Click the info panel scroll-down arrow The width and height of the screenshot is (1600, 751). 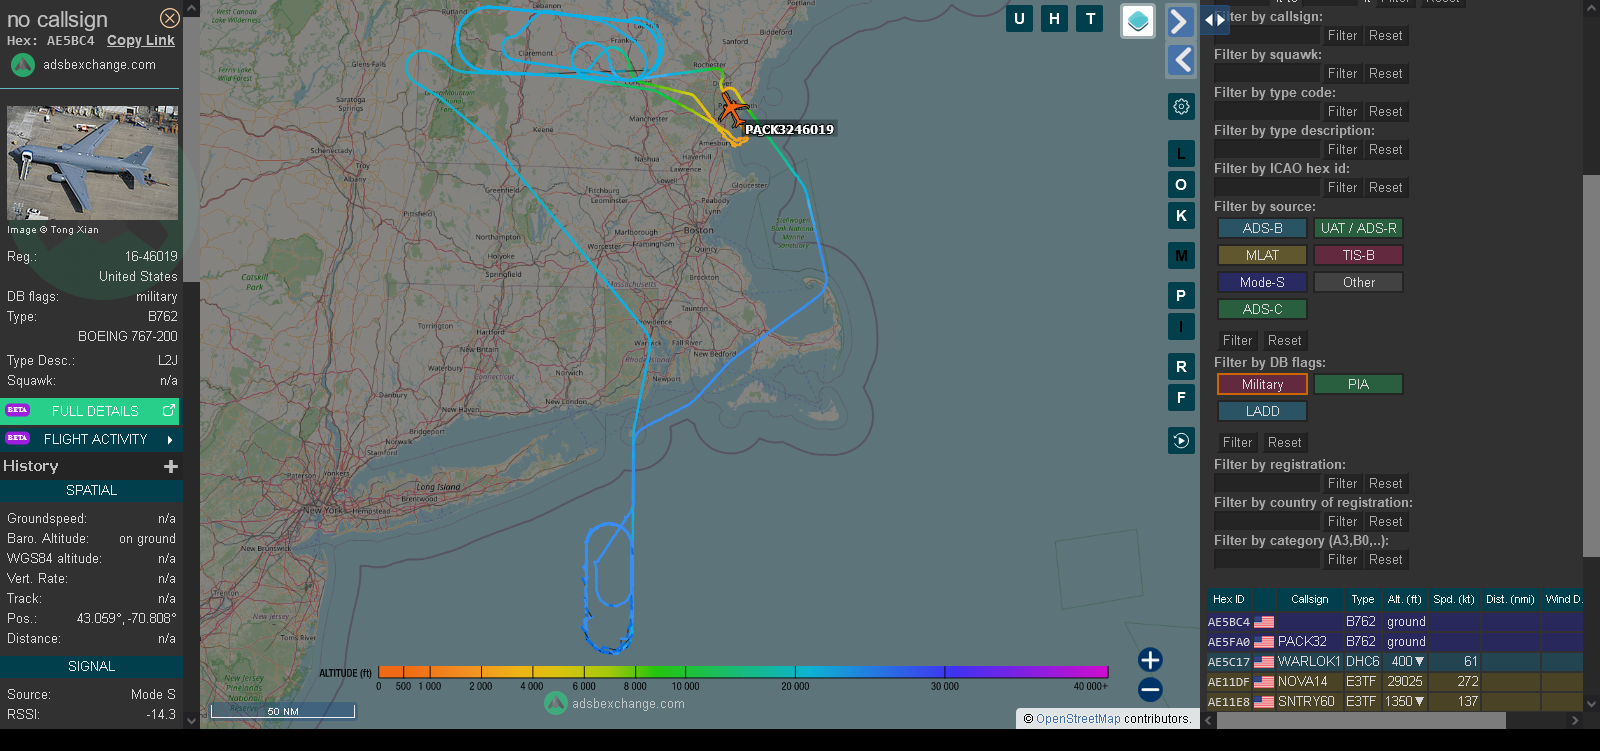pos(191,720)
